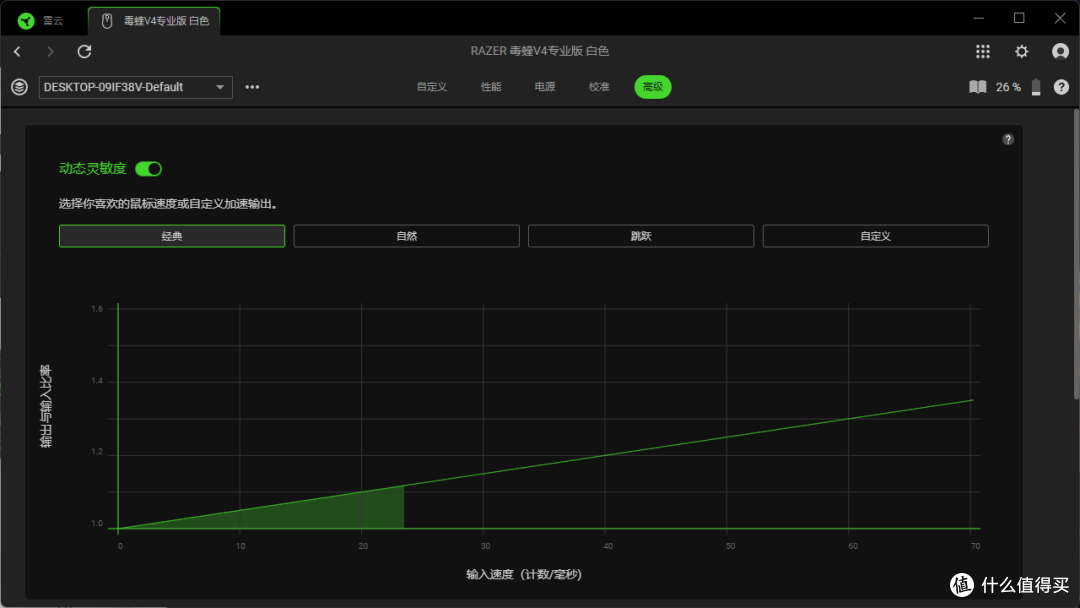
Task: Open the user account avatar
Action: click(x=1060, y=52)
